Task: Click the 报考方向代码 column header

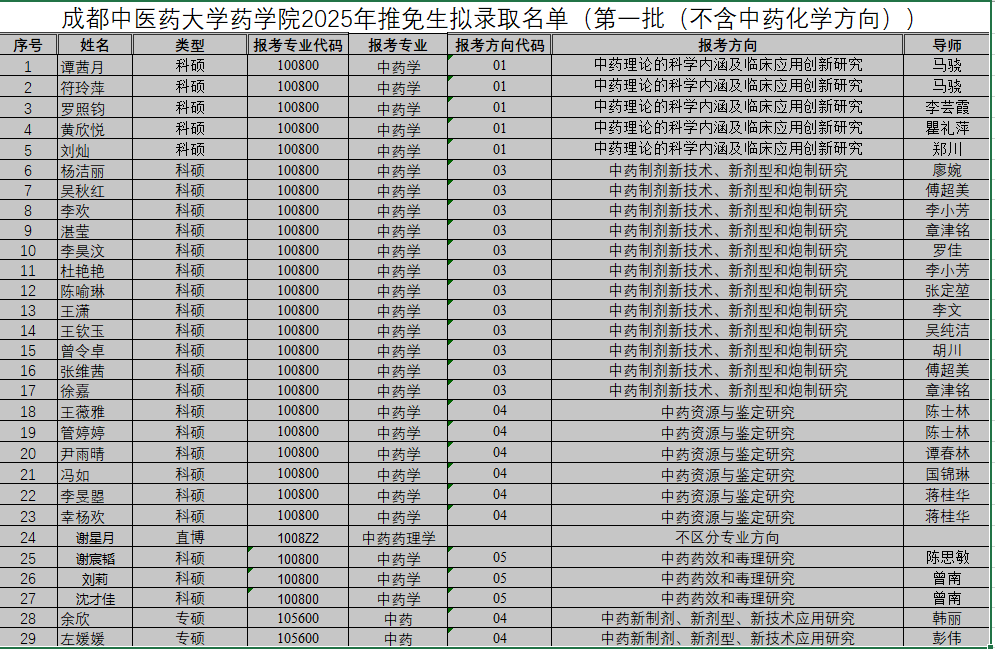Action: [x=499, y=46]
